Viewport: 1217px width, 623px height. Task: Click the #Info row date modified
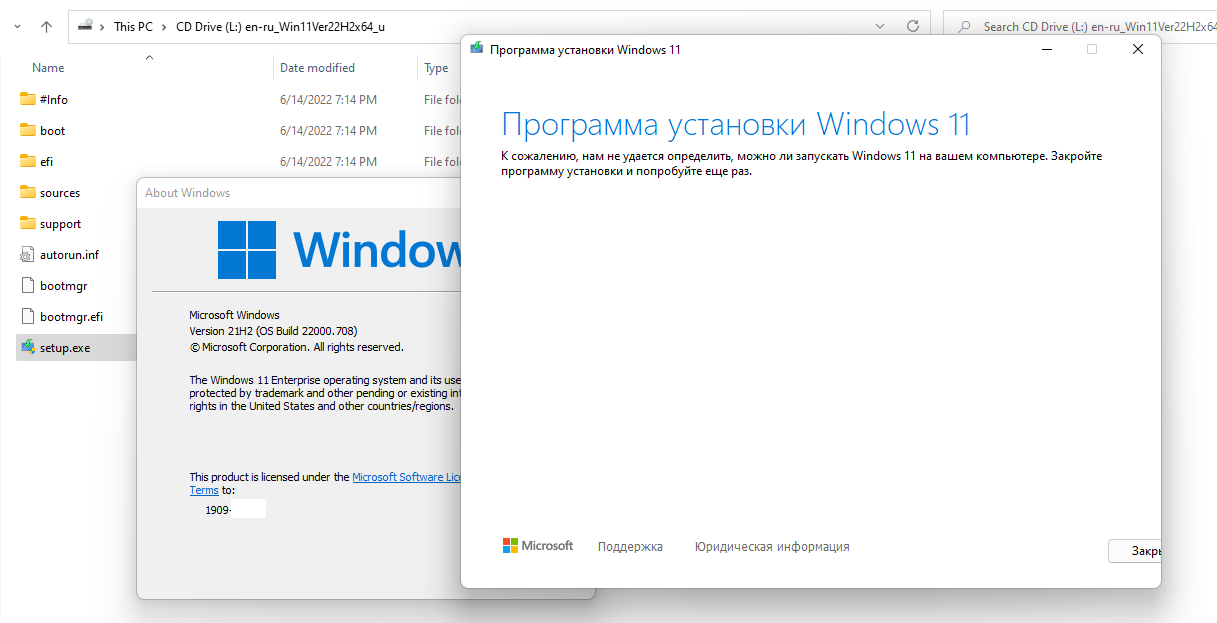pyautogui.click(x=328, y=100)
